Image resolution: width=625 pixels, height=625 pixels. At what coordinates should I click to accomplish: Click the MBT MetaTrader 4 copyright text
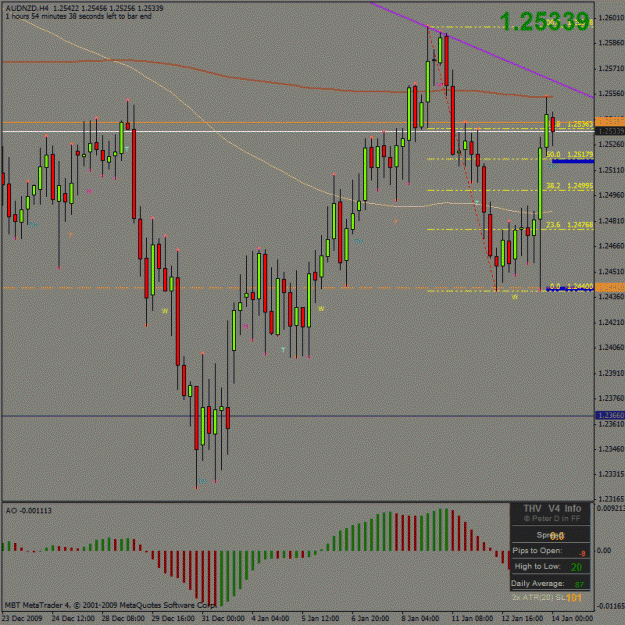click(x=110, y=605)
